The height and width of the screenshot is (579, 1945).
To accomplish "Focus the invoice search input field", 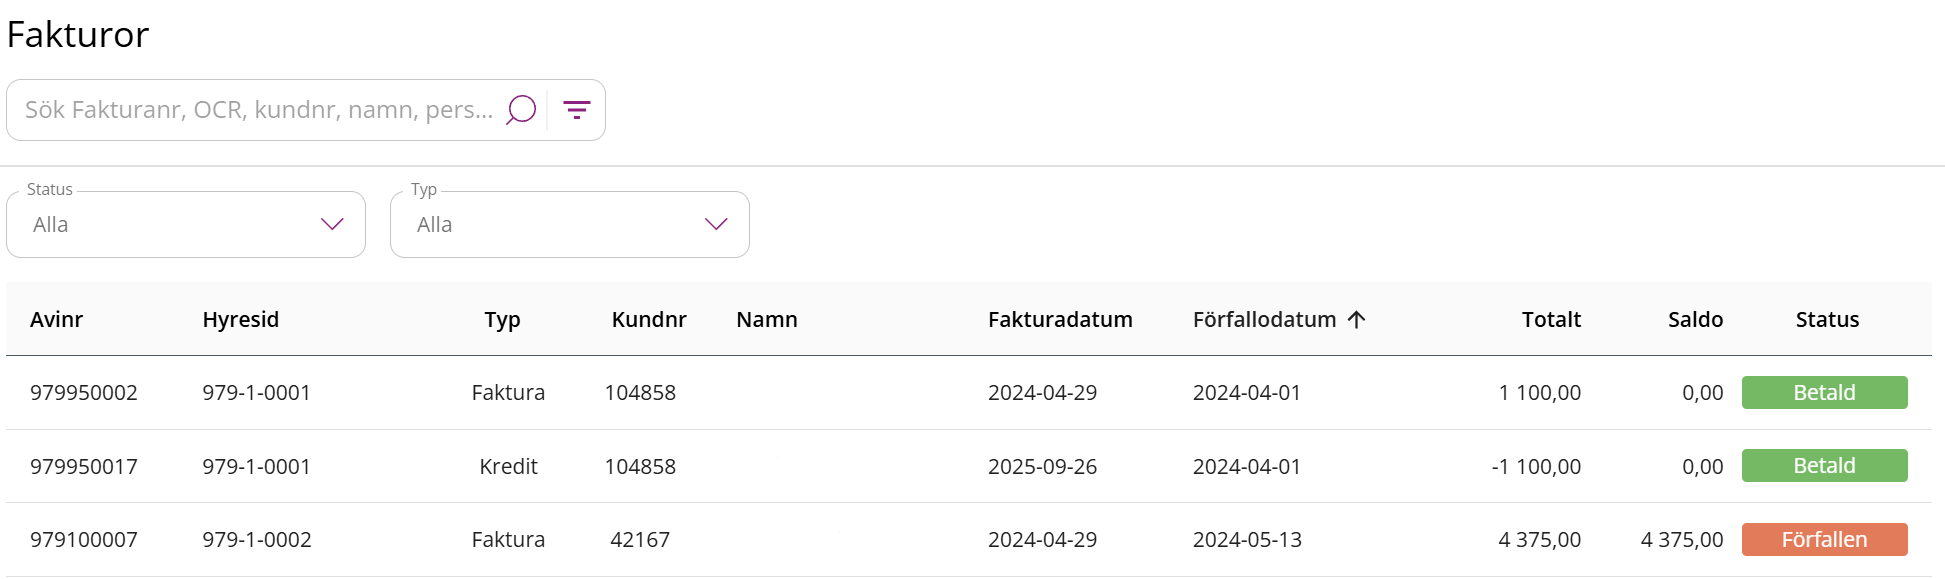I will pyautogui.click(x=258, y=110).
